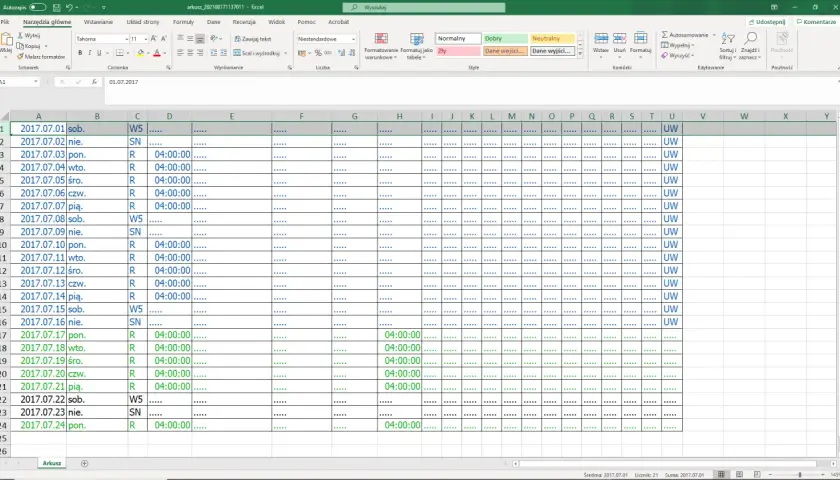Screen dimensions: 840x480
Task: Expand the cell styles gallery
Action: [580, 54]
